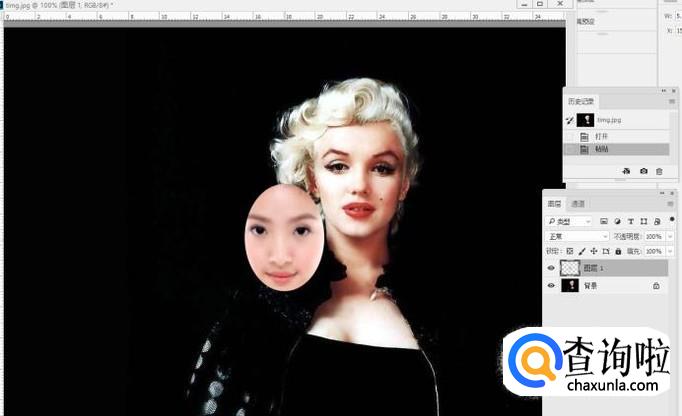Create new document from current history state
This screenshot has height=416, width=682.
[x=626, y=171]
